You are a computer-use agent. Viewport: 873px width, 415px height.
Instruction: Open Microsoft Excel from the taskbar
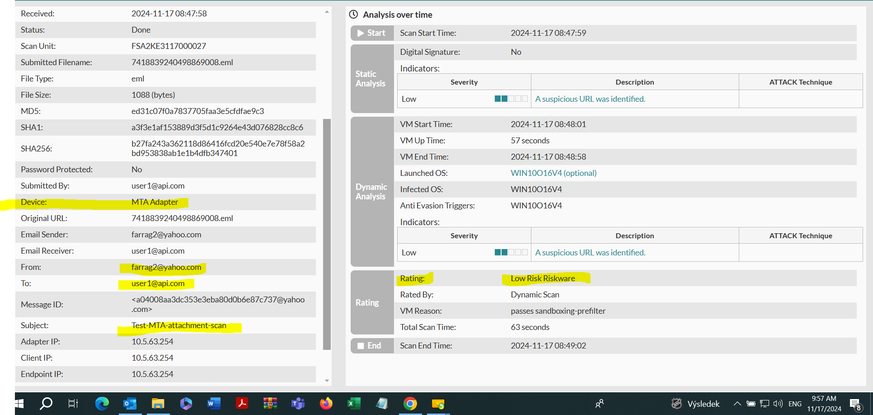coord(354,403)
